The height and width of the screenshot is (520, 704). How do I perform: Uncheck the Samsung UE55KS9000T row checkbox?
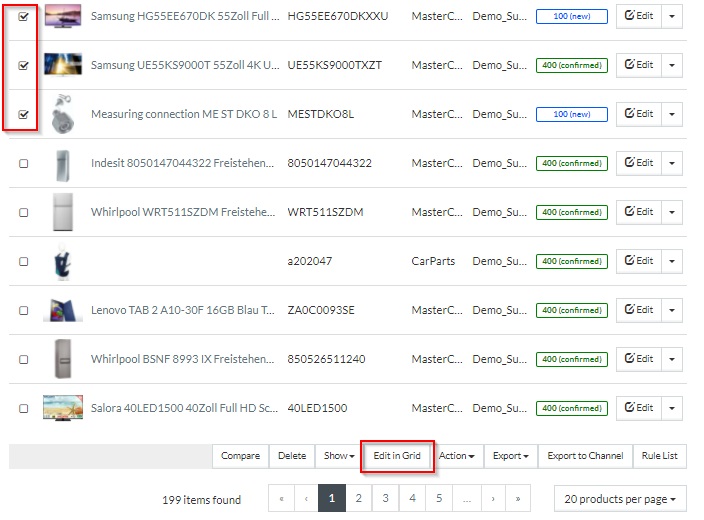(23, 66)
